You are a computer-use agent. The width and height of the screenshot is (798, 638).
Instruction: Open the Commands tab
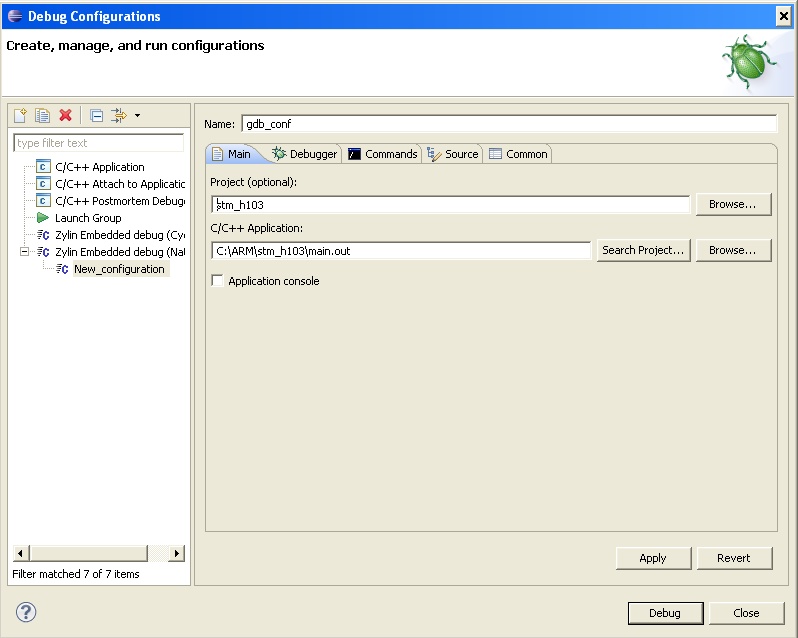(x=382, y=154)
